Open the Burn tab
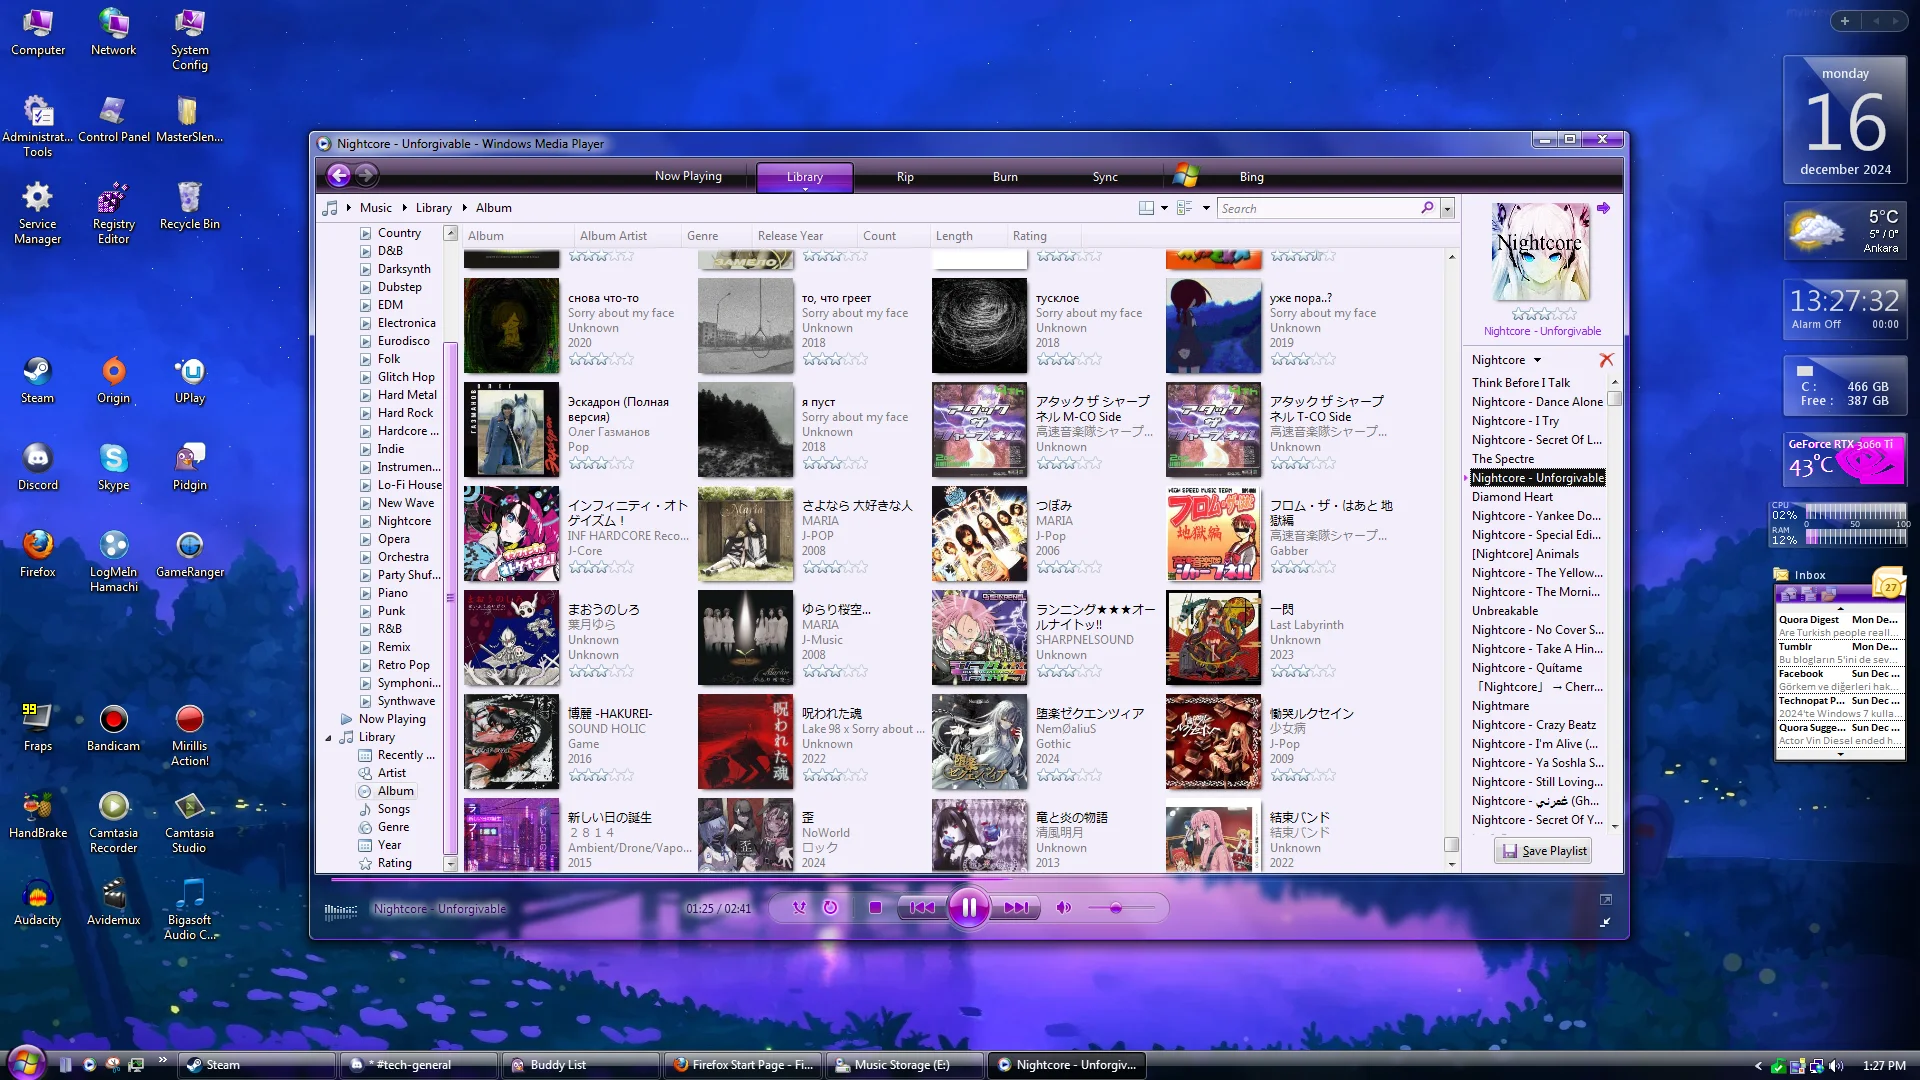1920x1080 pixels. (1005, 177)
